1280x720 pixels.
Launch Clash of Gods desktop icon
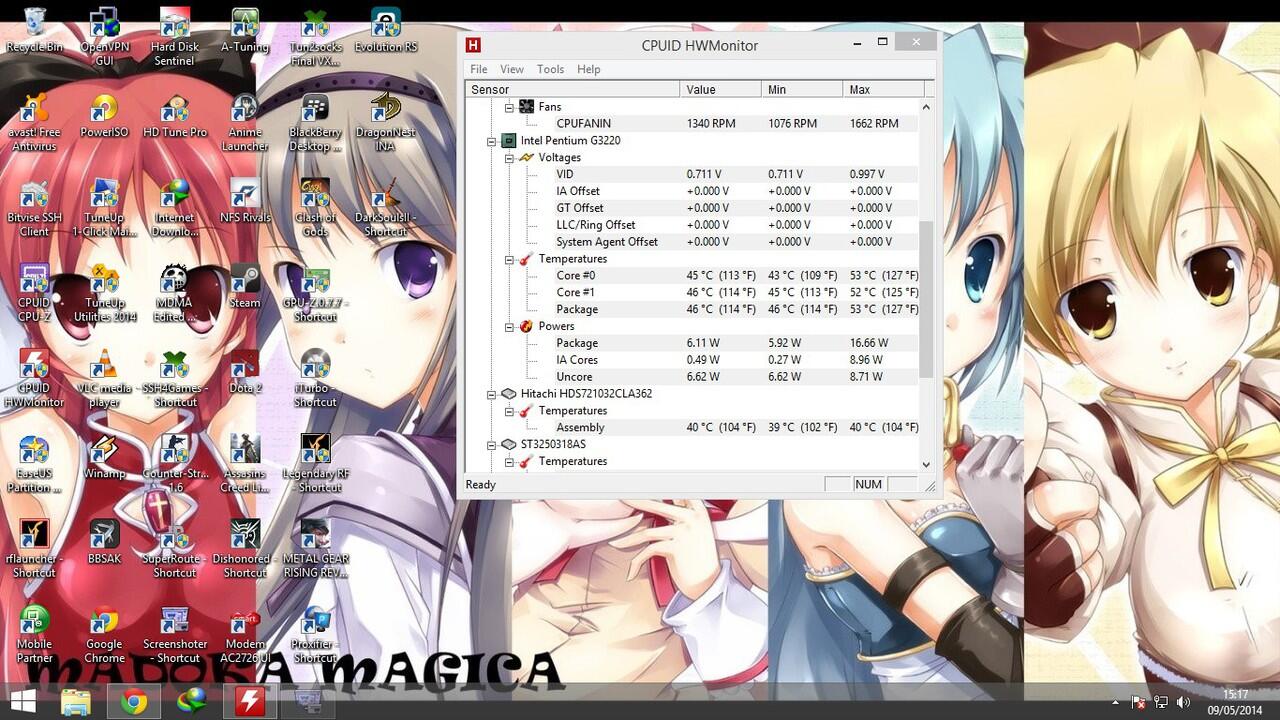tap(315, 208)
